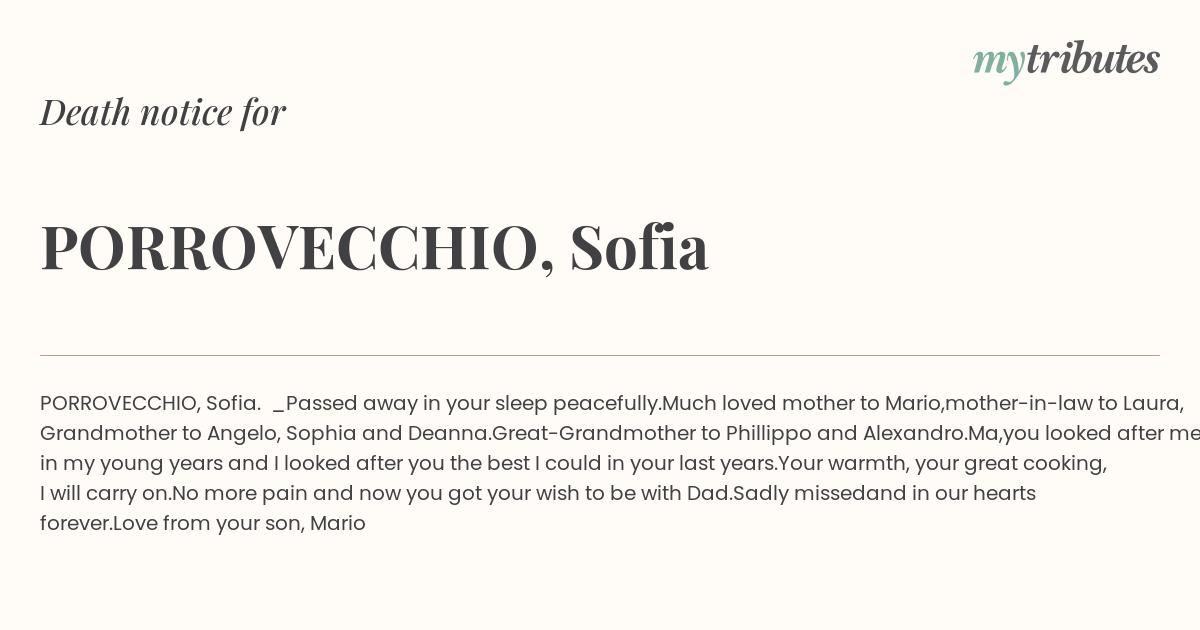This screenshot has height=630, width=1200.
Task: Click the "PORROVECCHIO, Sofia" title heading
Action: pyautogui.click(x=375, y=247)
